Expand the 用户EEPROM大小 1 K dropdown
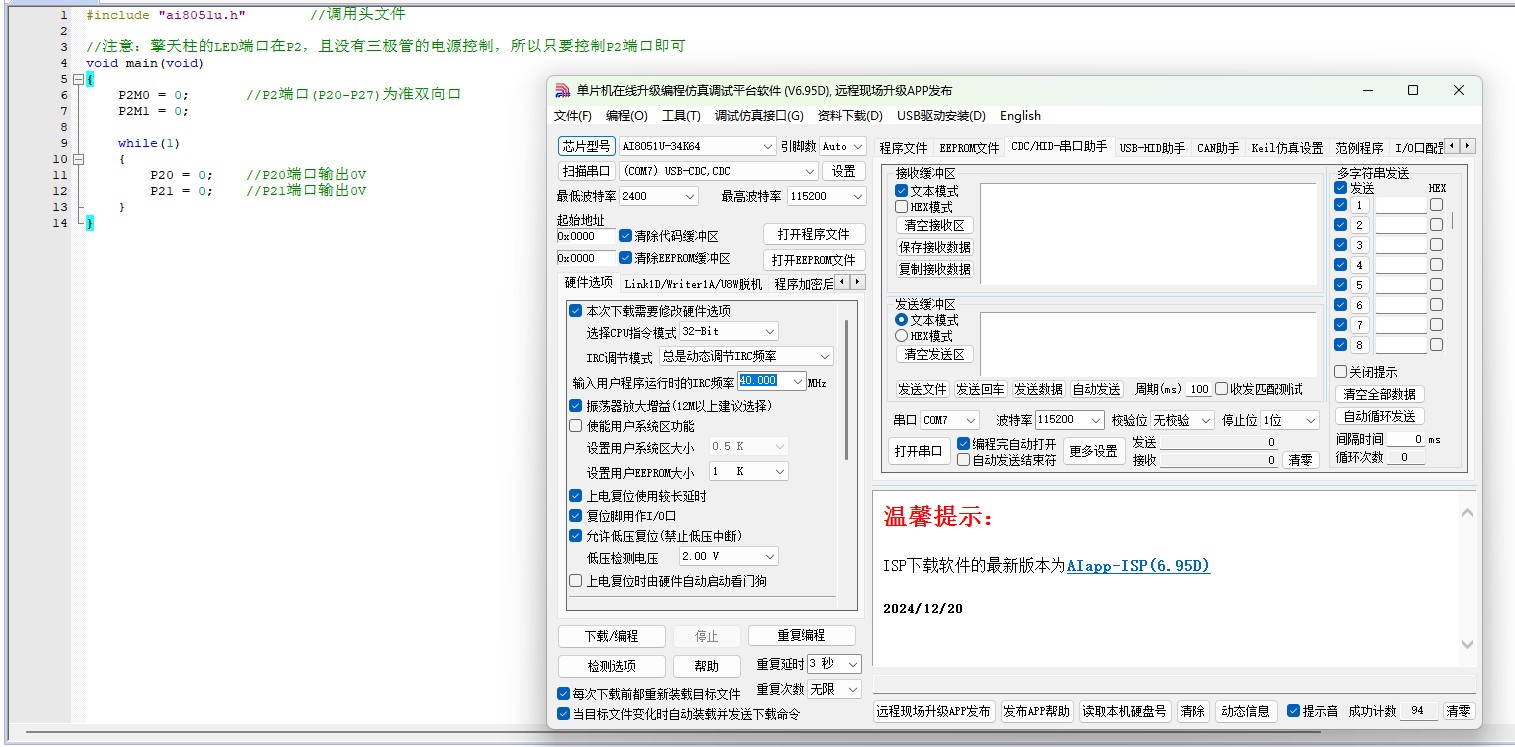The width and height of the screenshot is (1515, 747). (780, 471)
